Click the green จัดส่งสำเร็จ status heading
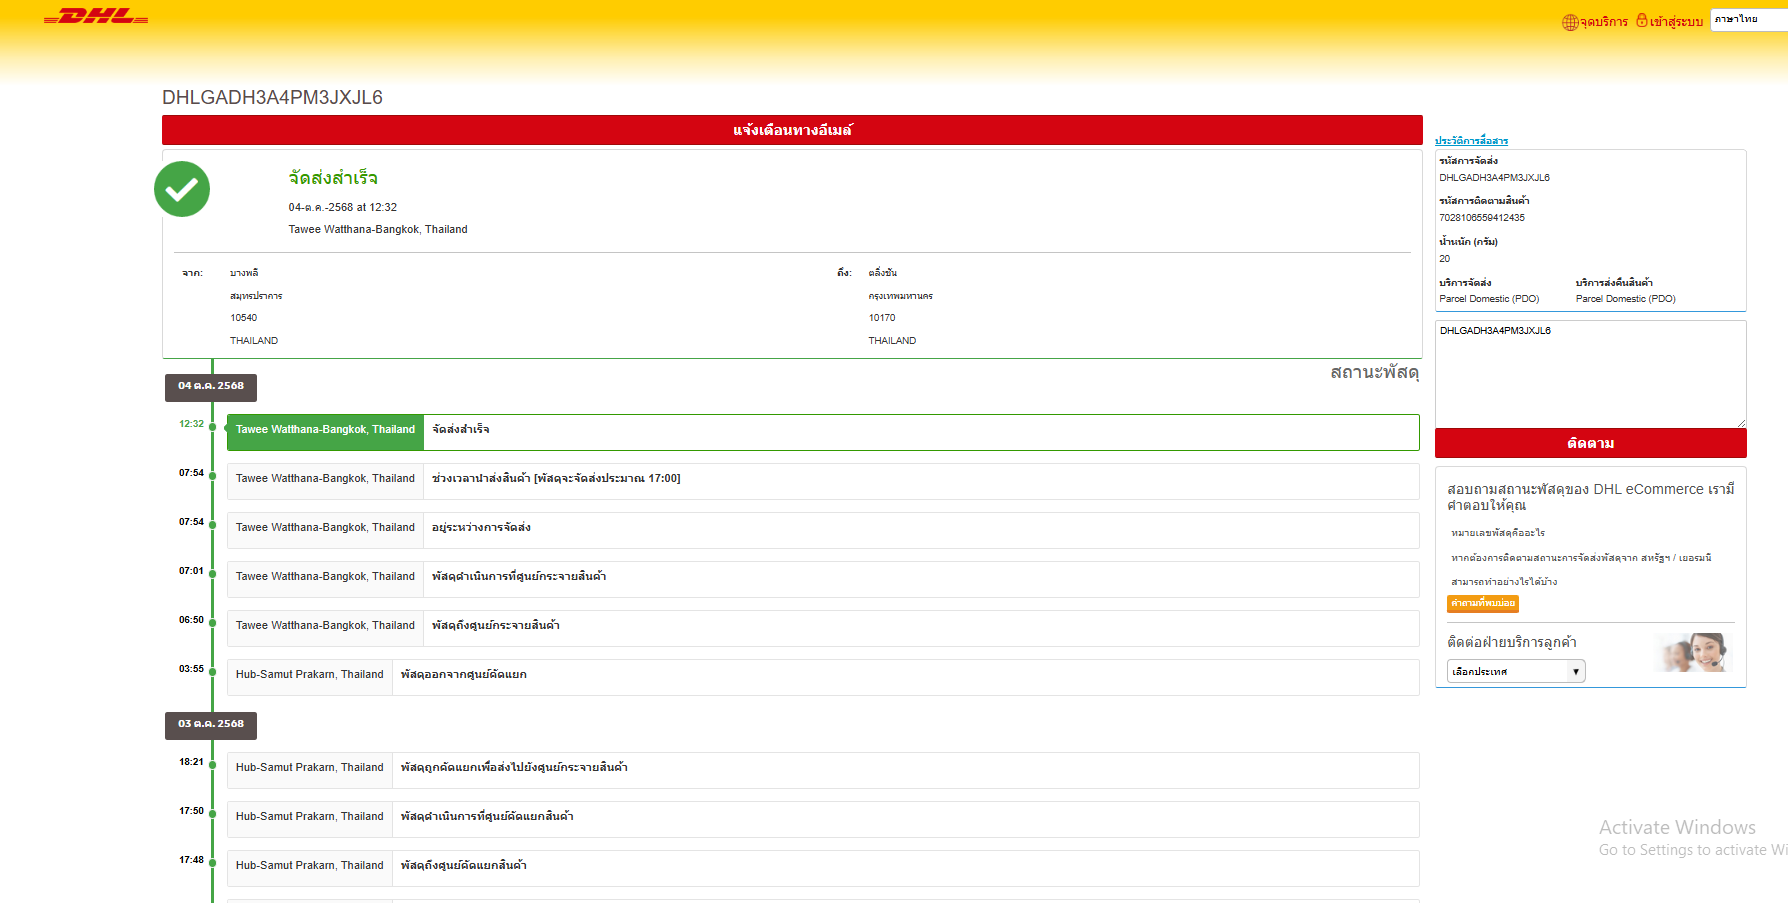 (333, 178)
